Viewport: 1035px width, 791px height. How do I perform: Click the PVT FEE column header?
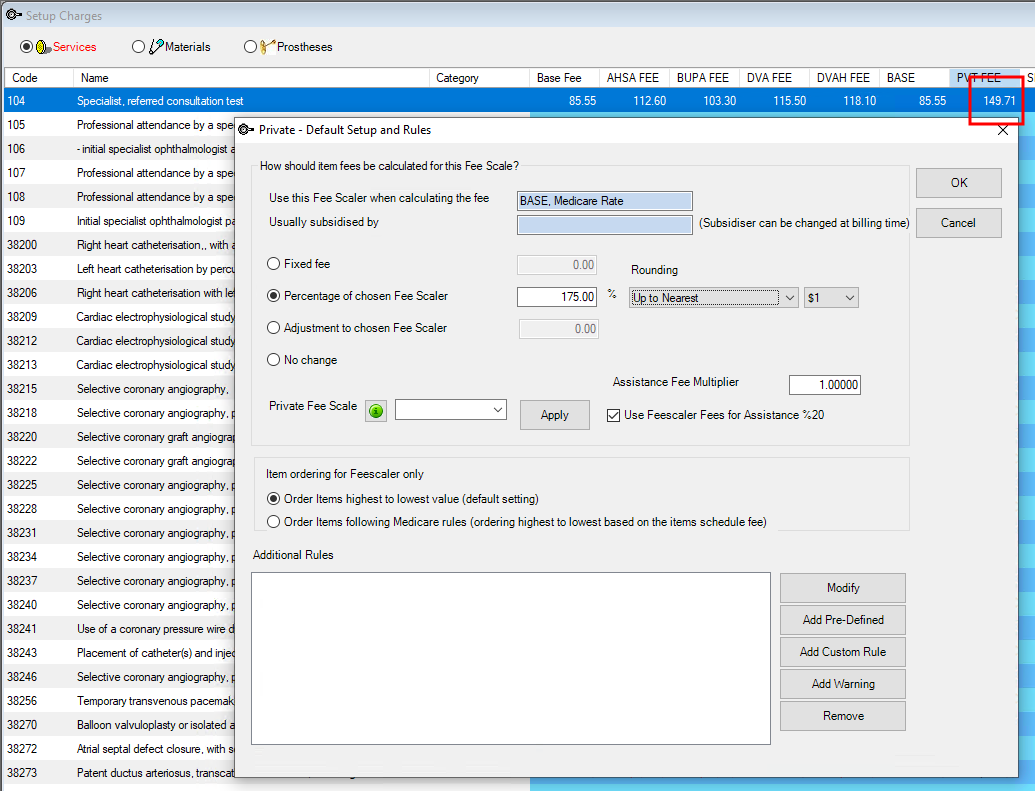(985, 78)
